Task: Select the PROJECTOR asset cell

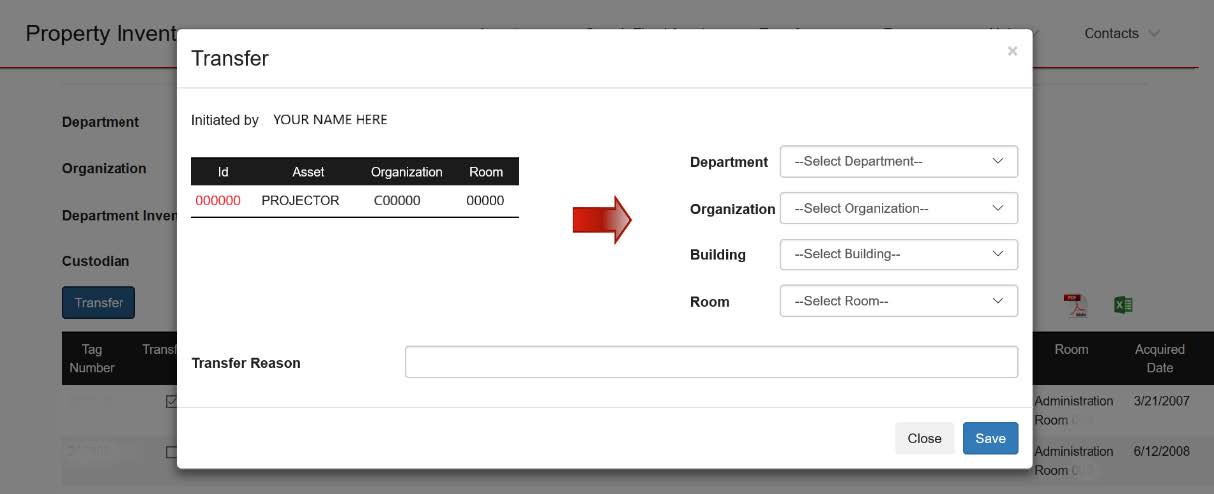Action: tap(300, 200)
